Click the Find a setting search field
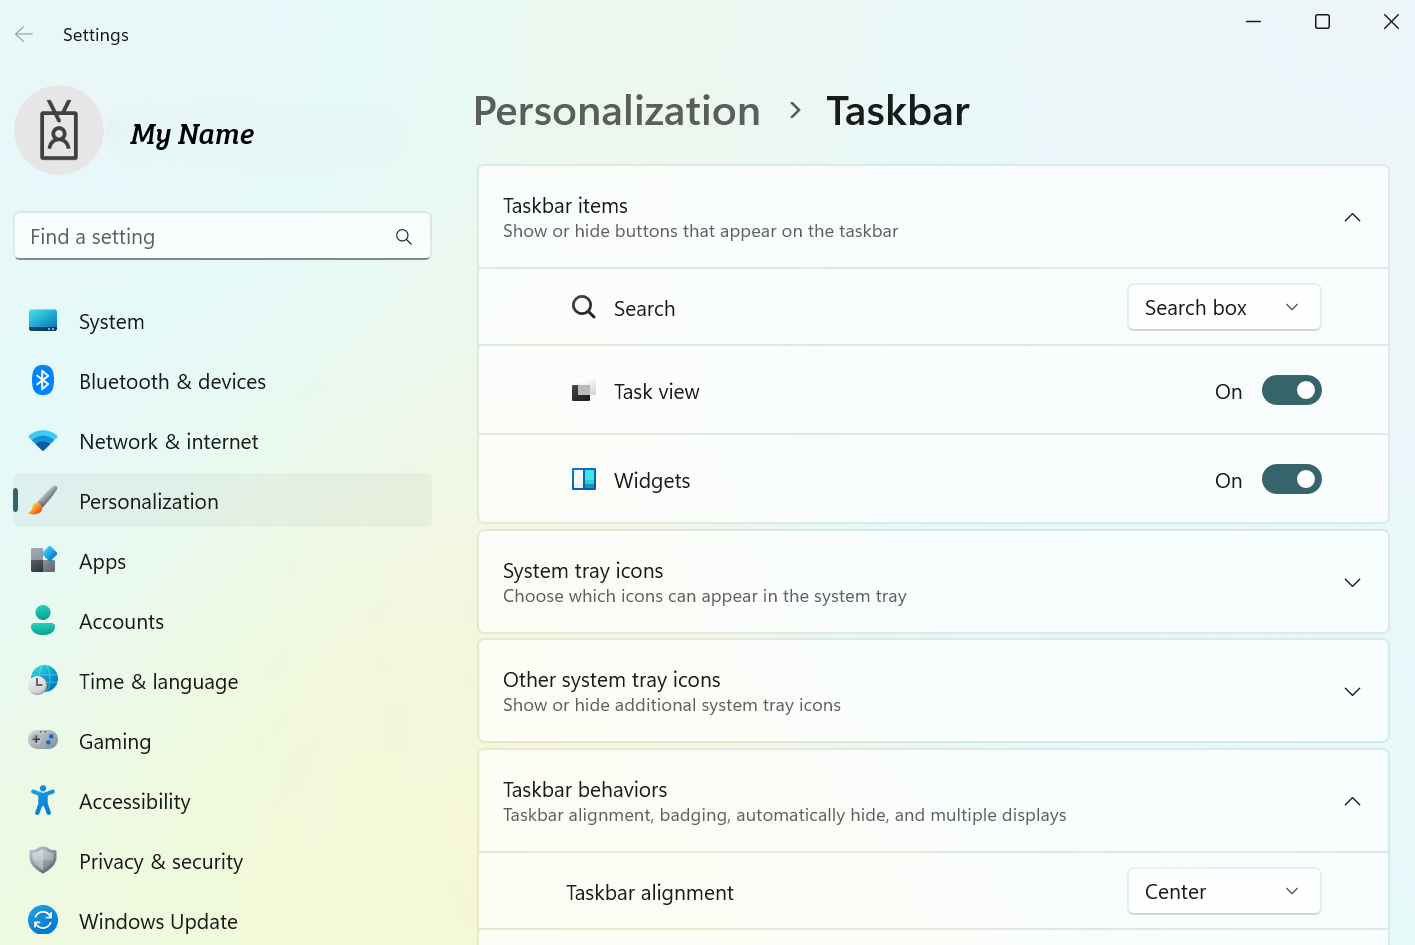The width and height of the screenshot is (1415, 945). pos(210,237)
